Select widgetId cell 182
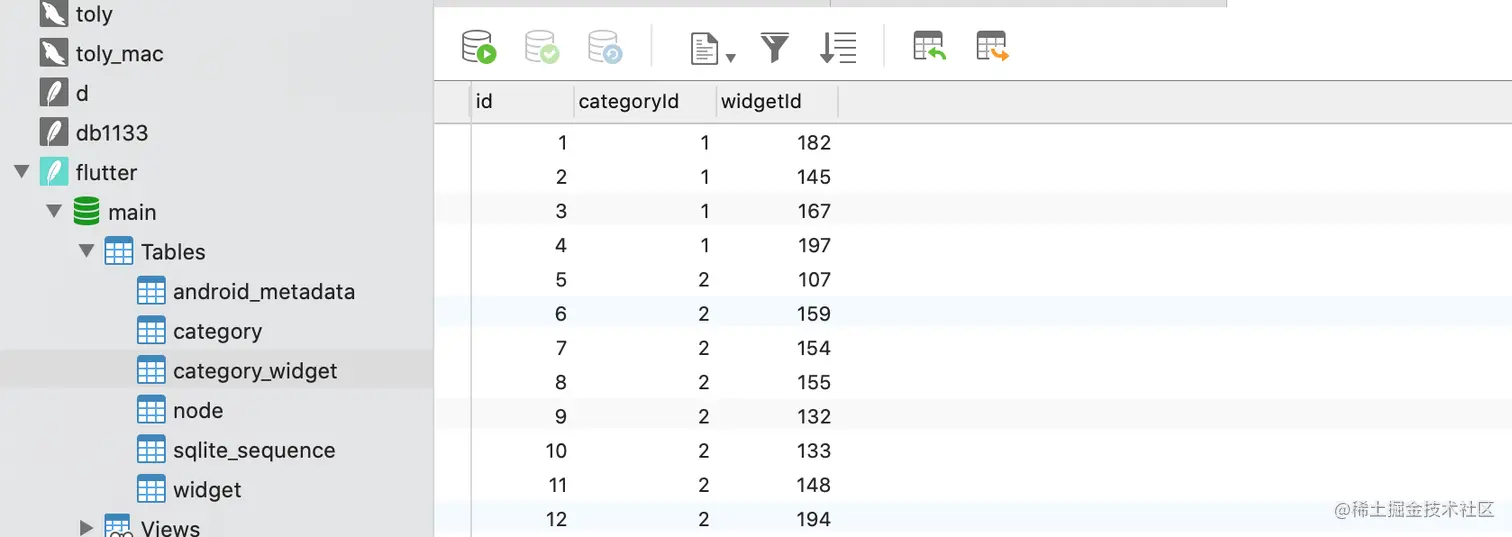Viewport: 1512px width, 537px height. coord(814,143)
